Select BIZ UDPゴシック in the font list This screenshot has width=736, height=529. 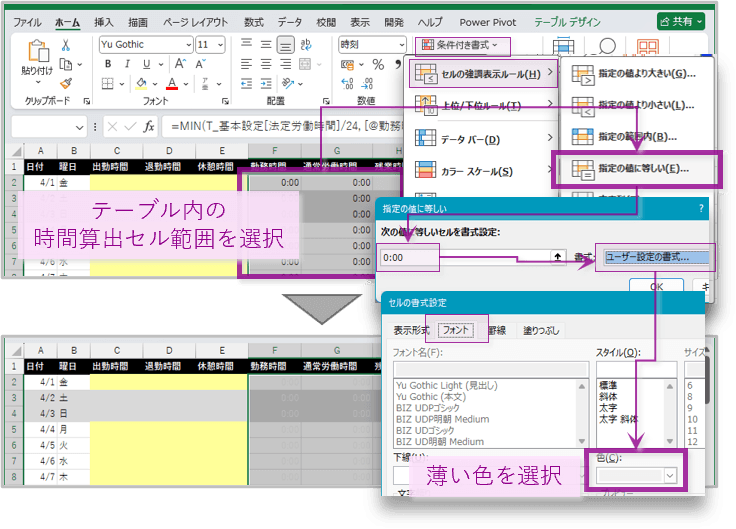pyautogui.click(x=428, y=408)
